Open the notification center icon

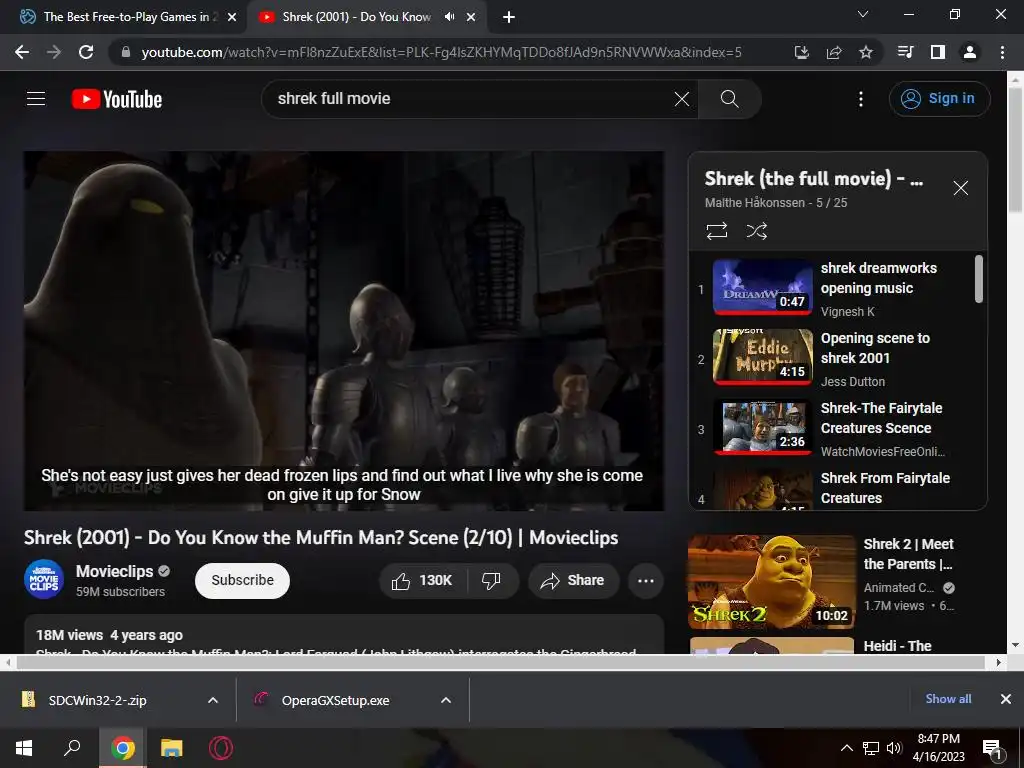pyautogui.click(x=992, y=748)
